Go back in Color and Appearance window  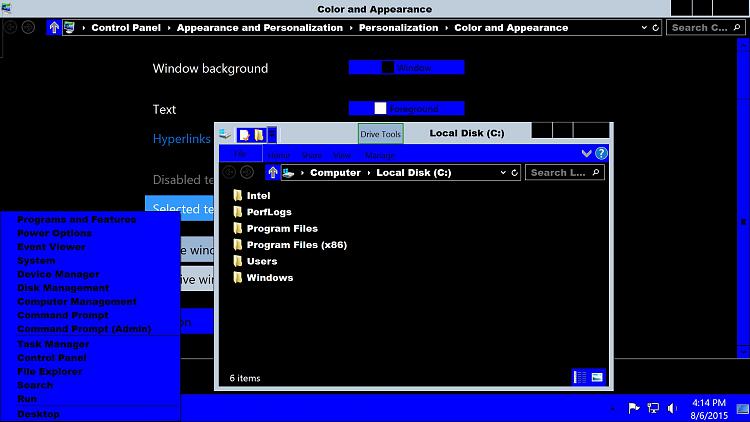[x=10, y=27]
